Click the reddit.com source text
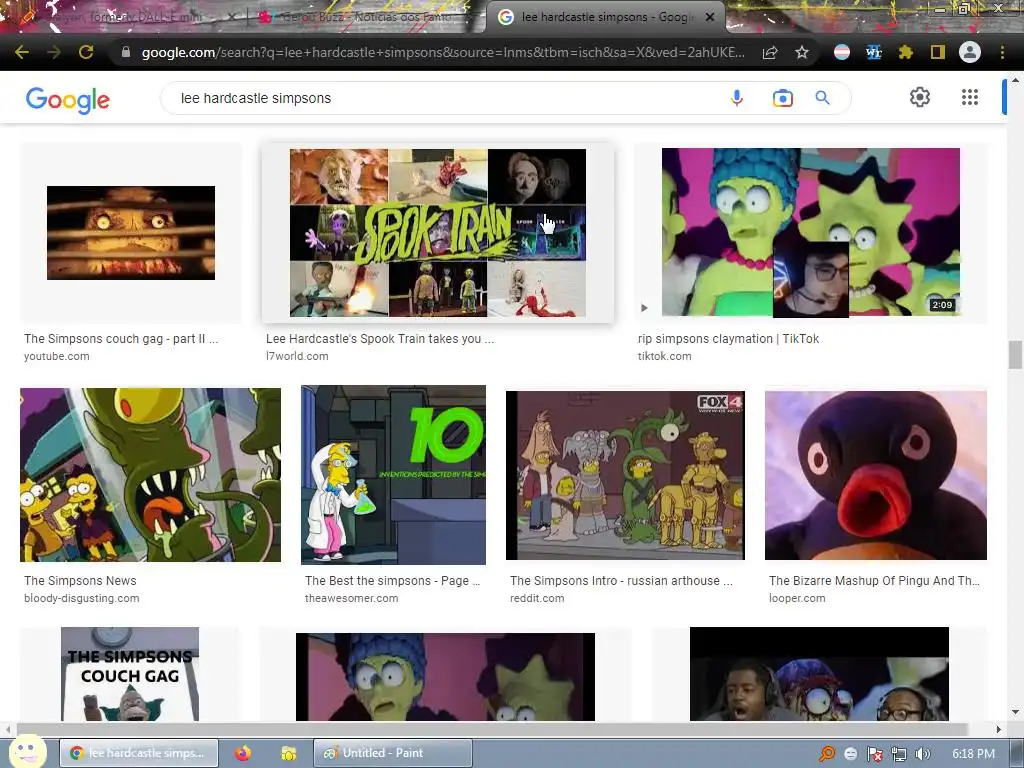The width and height of the screenshot is (1024, 768). (537, 598)
